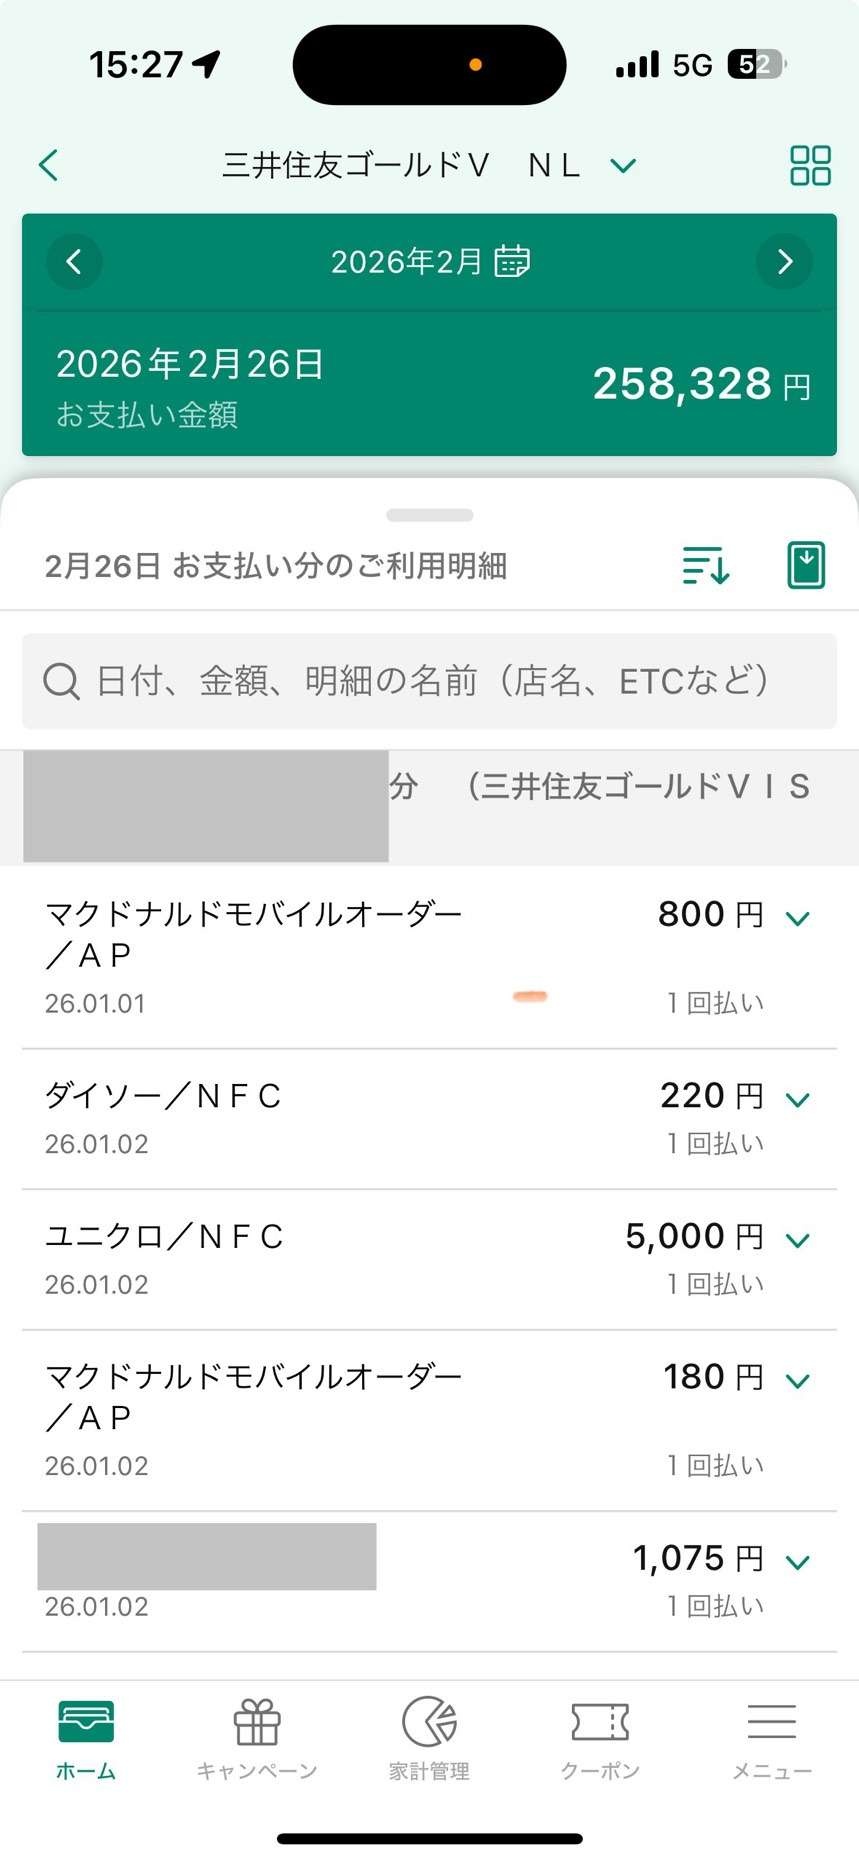This screenshot has height=1862, width=859.
Task: Open the calendar icon beside 2026年2月
Action: (x=512, y=261)
